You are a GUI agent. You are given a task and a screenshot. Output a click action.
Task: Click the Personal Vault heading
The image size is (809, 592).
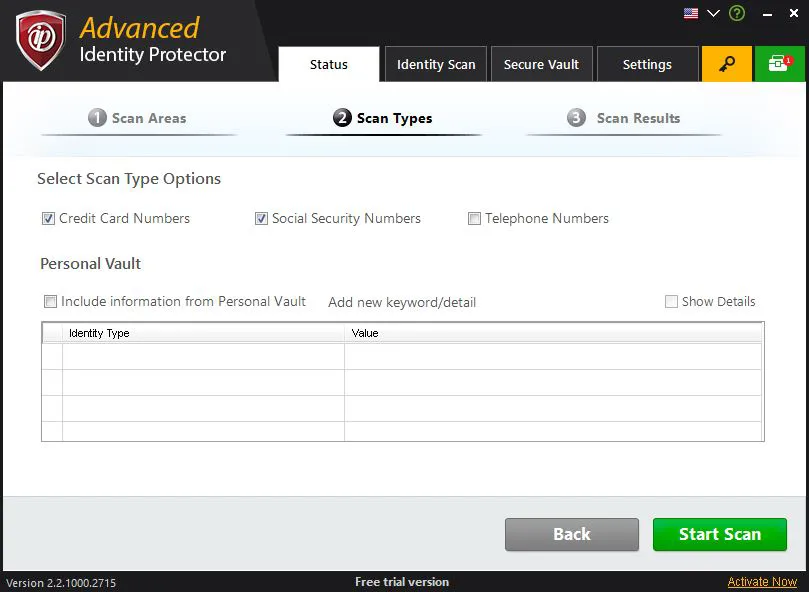(x=90, y=264)
